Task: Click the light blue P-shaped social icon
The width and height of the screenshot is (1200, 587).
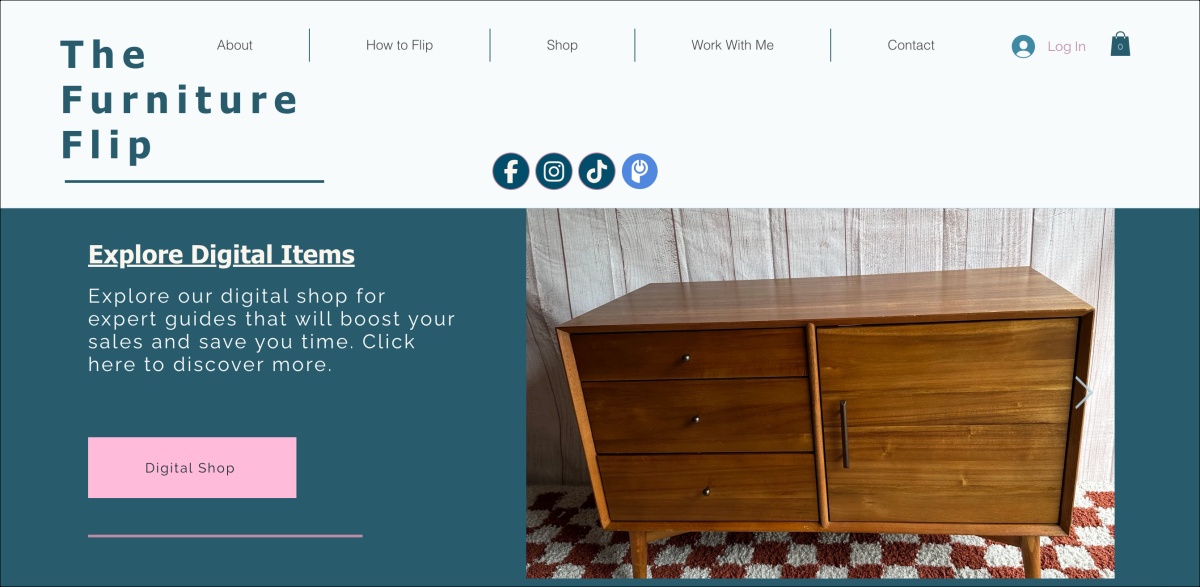Action: click(640, 171)
